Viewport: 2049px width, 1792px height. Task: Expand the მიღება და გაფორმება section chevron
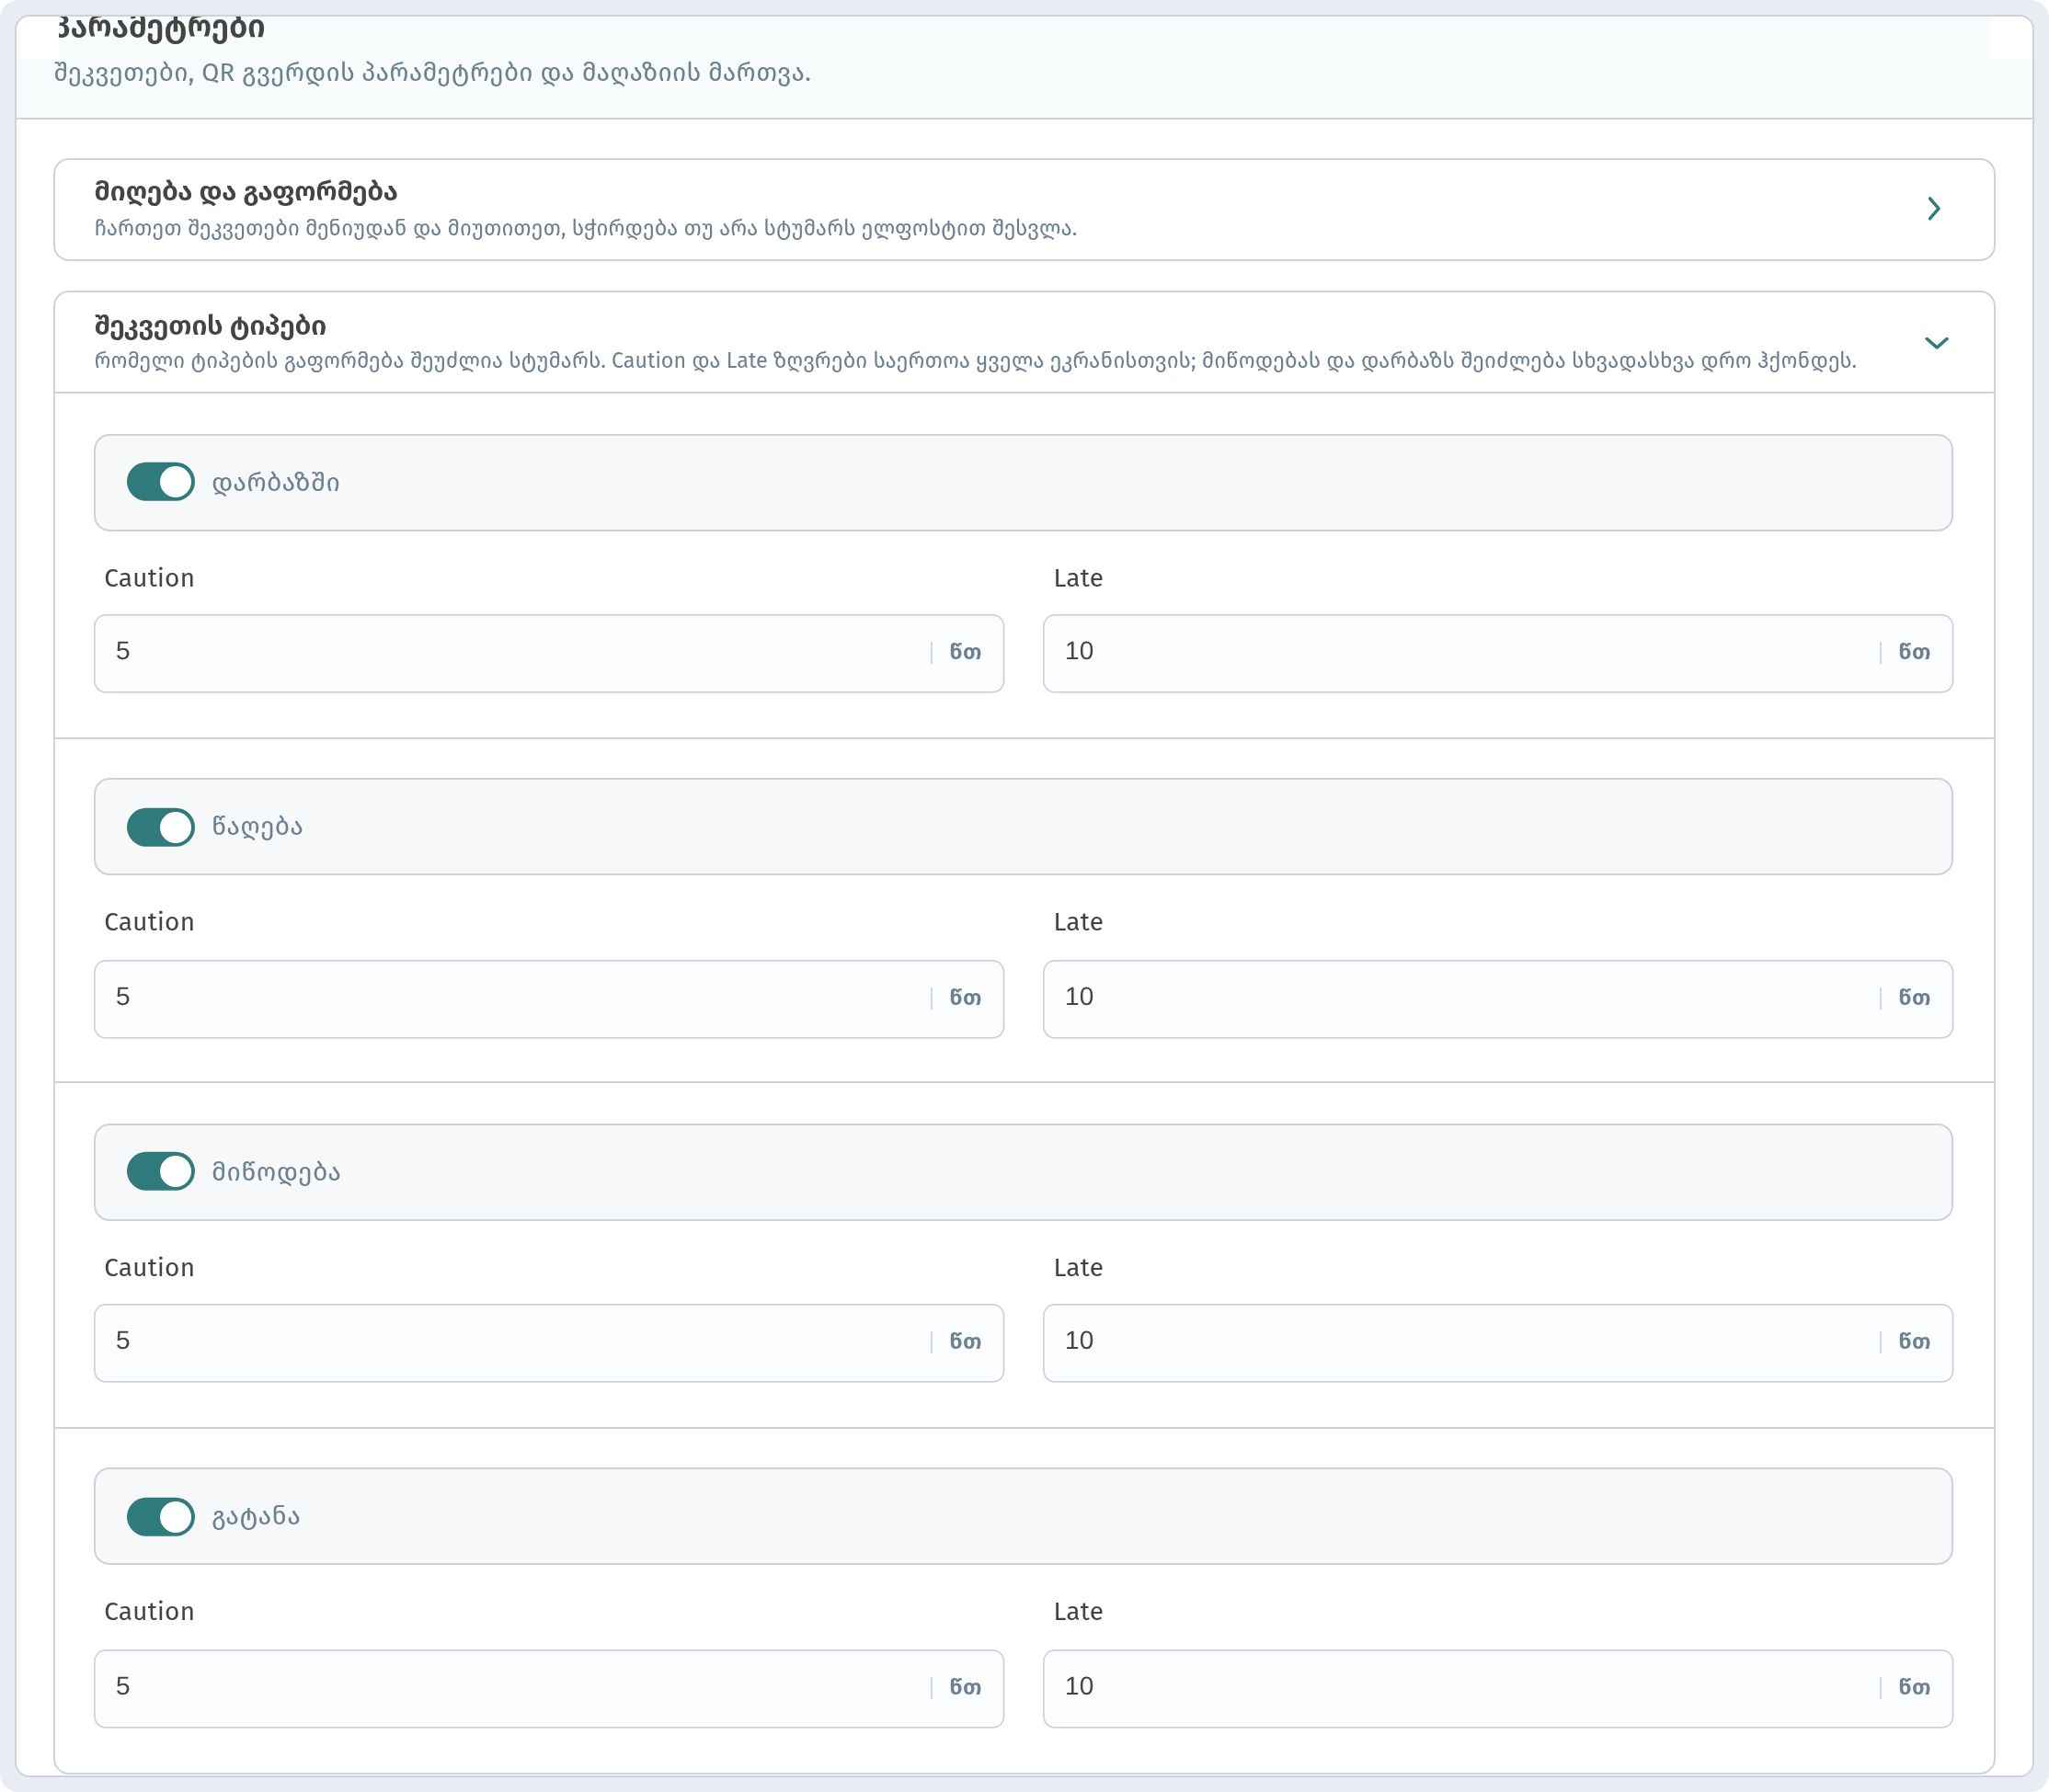[1933, 209]
